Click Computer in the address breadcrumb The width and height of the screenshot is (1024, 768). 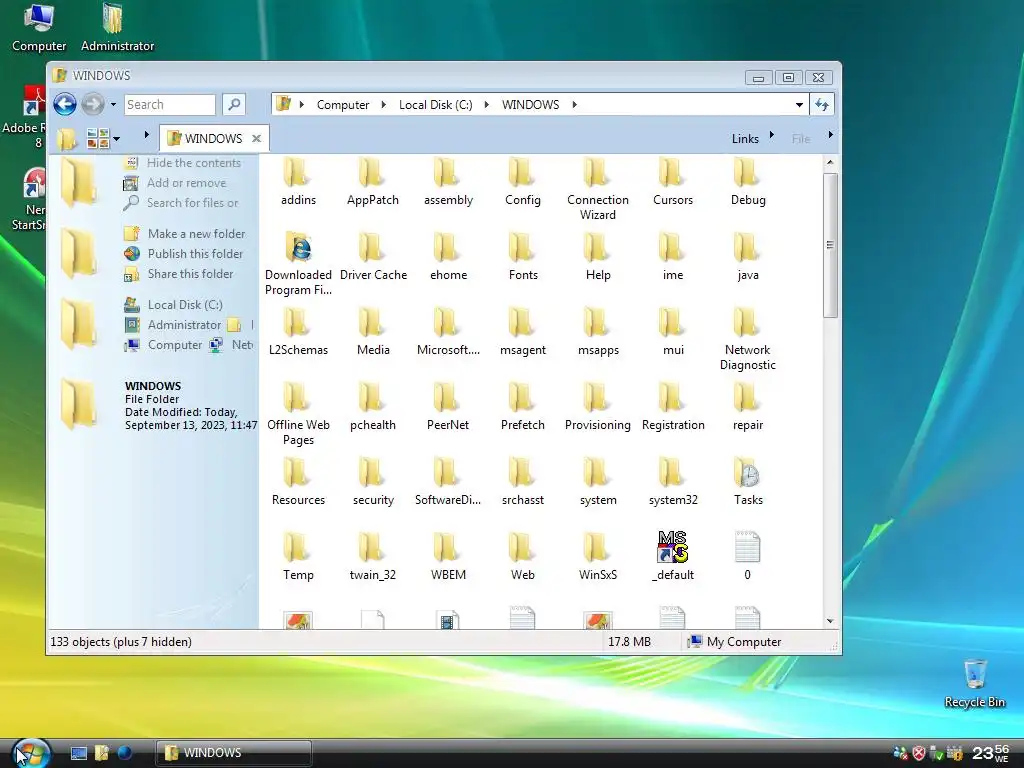point(343,104)
